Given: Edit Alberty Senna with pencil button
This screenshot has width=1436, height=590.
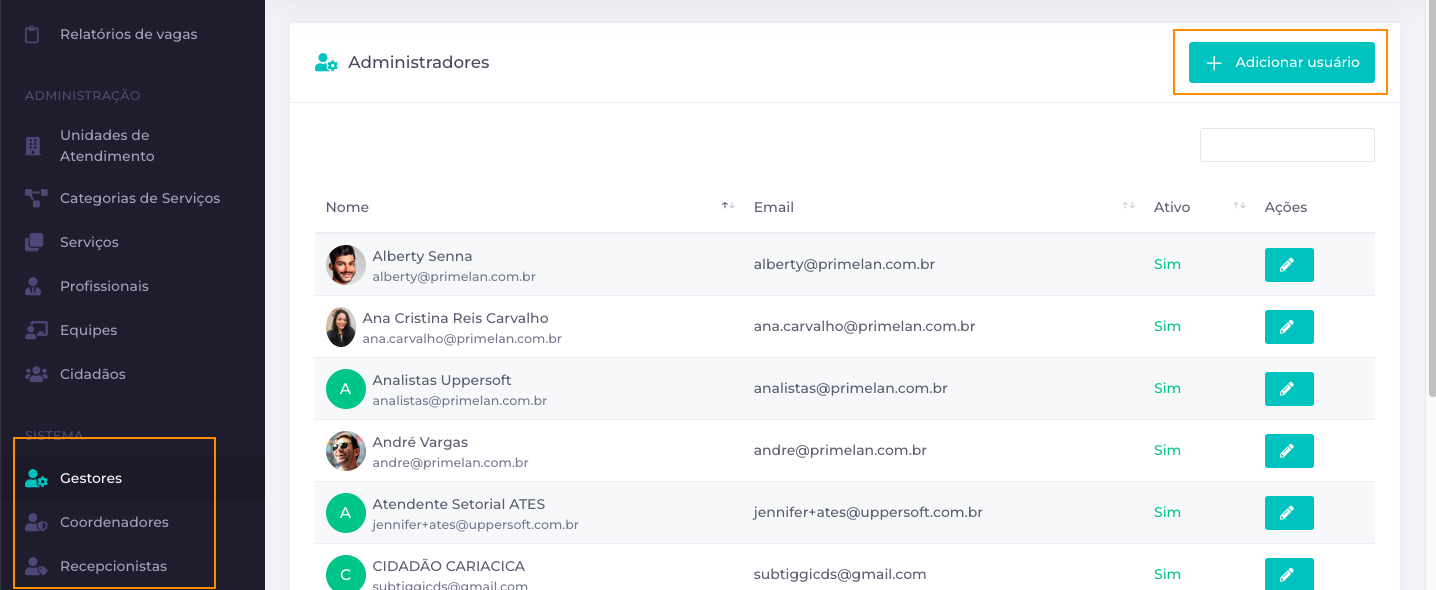Looking at the screenshot, I should [x=1289, y=265].
